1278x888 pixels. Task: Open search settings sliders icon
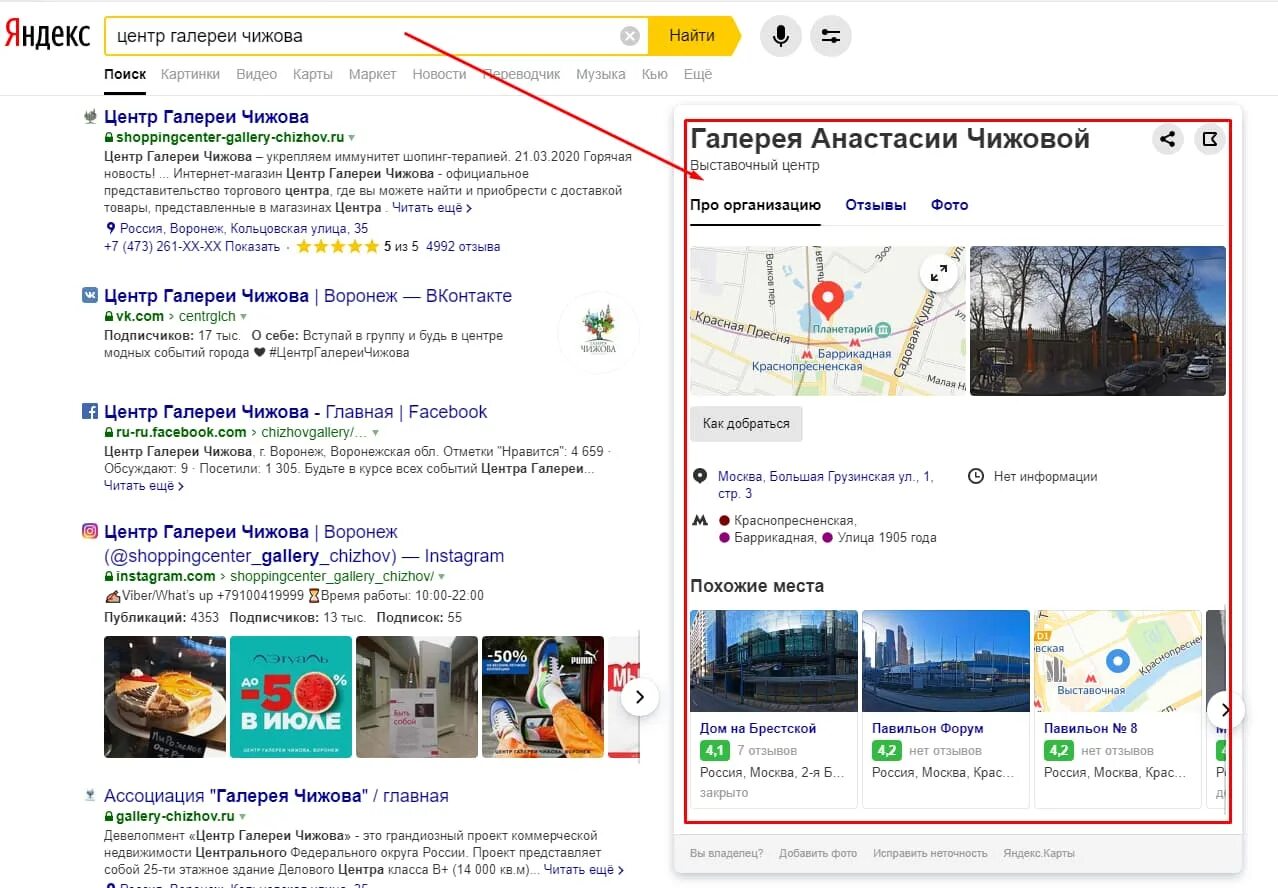coord(830,36)
